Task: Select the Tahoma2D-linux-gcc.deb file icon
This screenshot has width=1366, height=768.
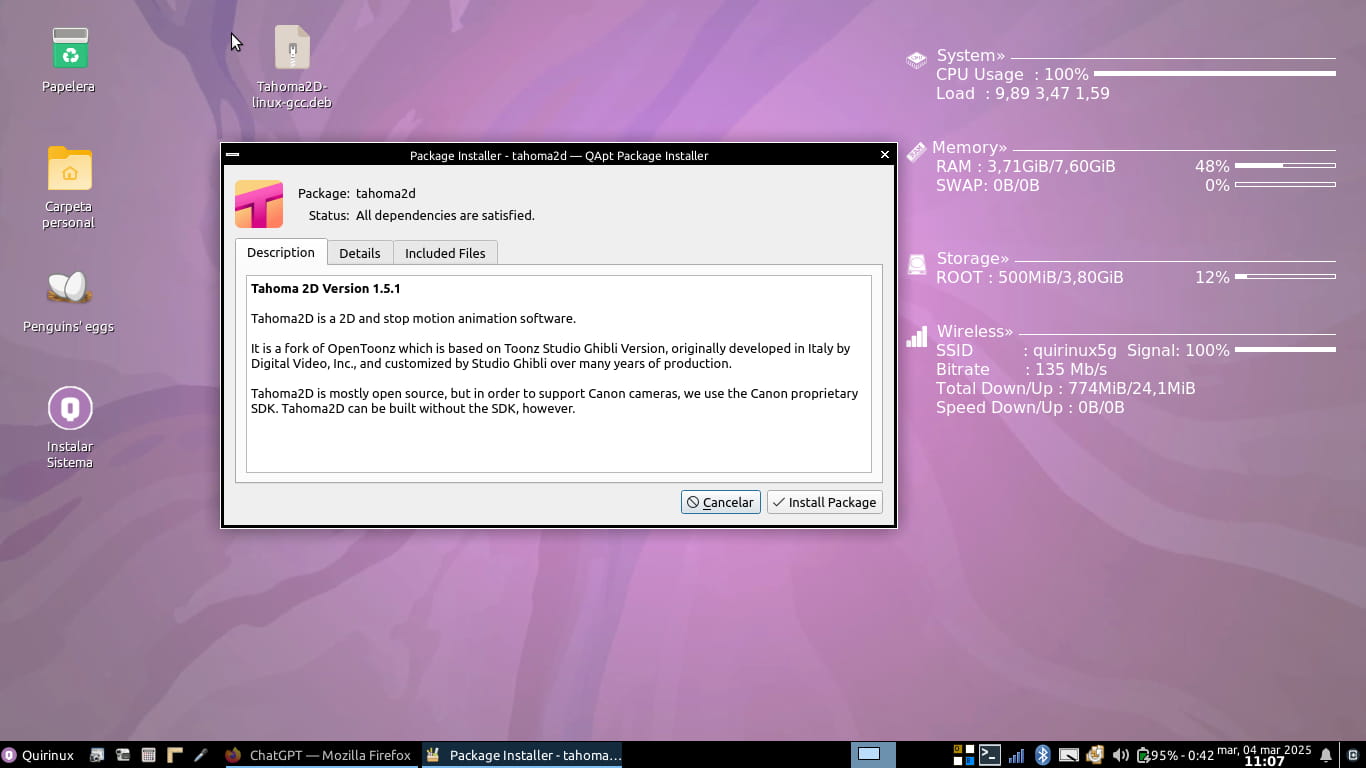Action: 292,48
